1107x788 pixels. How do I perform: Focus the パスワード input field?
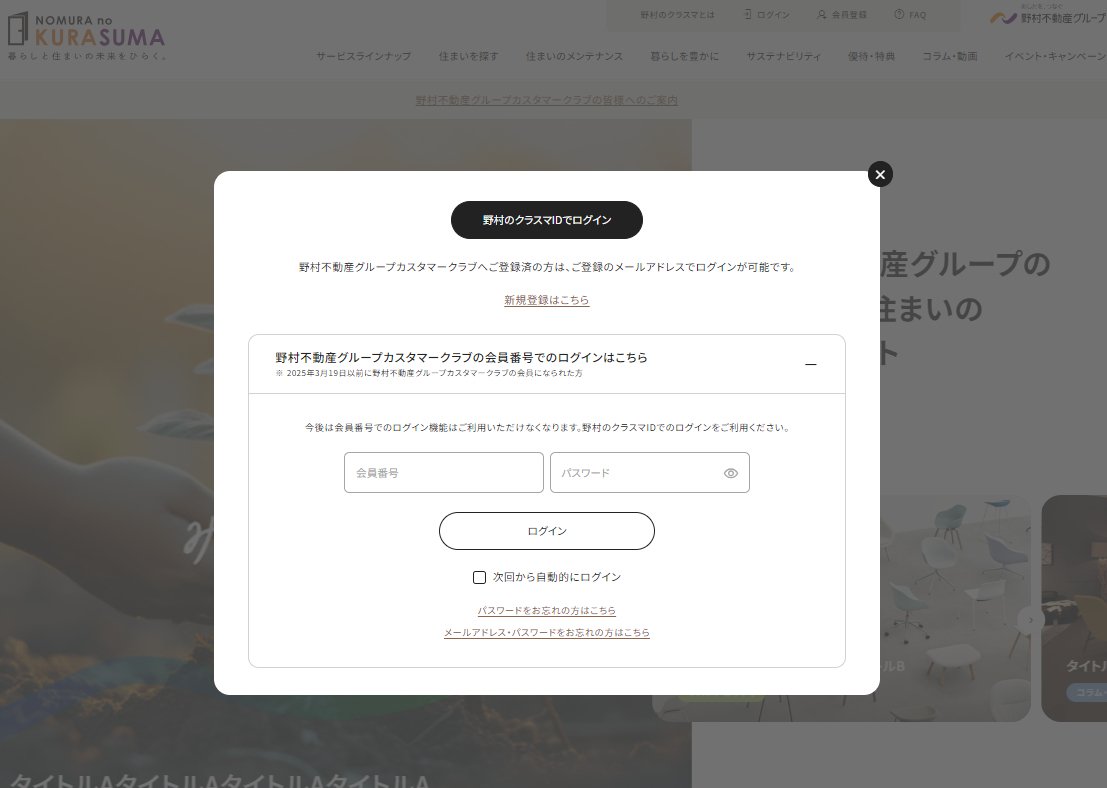pos(650,472)
